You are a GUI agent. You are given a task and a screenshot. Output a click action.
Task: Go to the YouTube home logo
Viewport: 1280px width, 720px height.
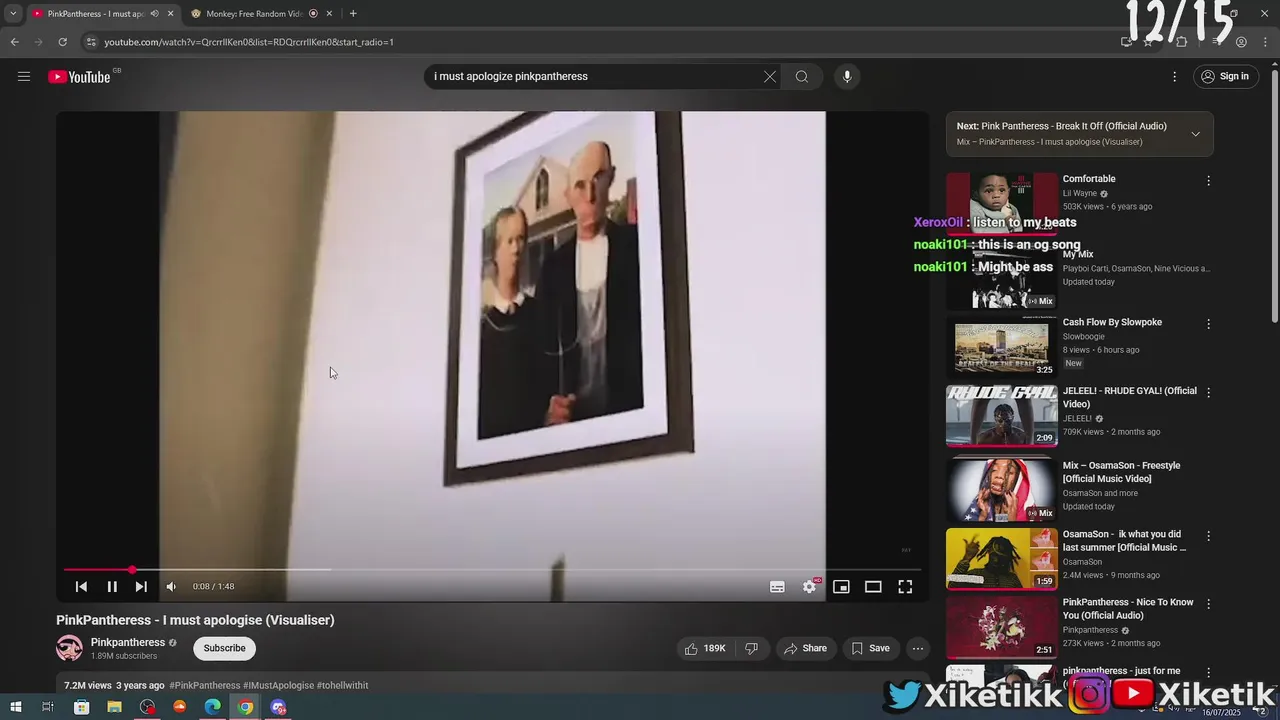(79, 77)
